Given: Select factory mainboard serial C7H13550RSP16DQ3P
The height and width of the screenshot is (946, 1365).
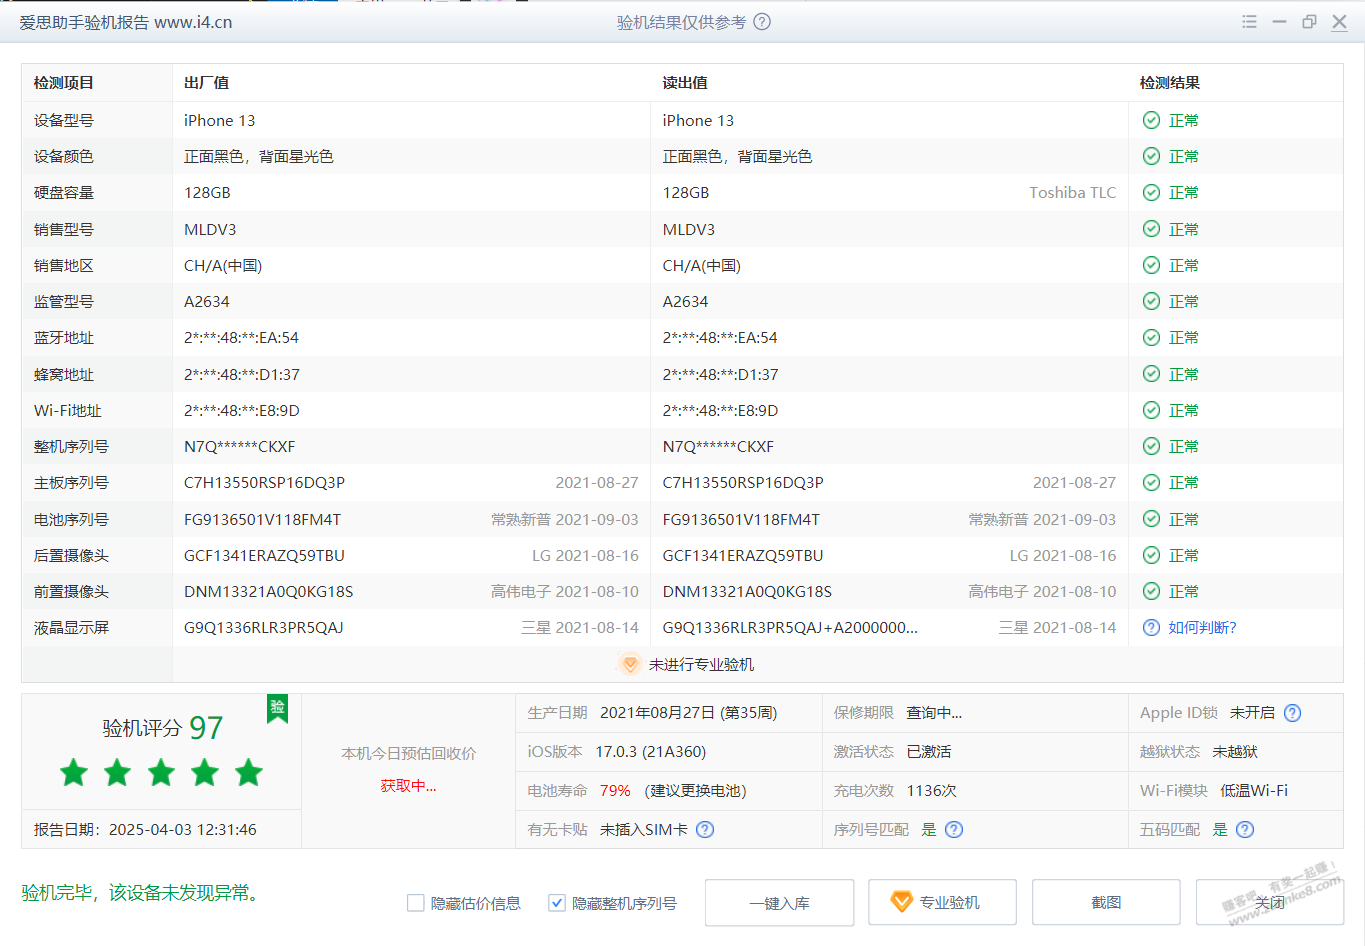Looking at the screenshot, I should (264, 482).
